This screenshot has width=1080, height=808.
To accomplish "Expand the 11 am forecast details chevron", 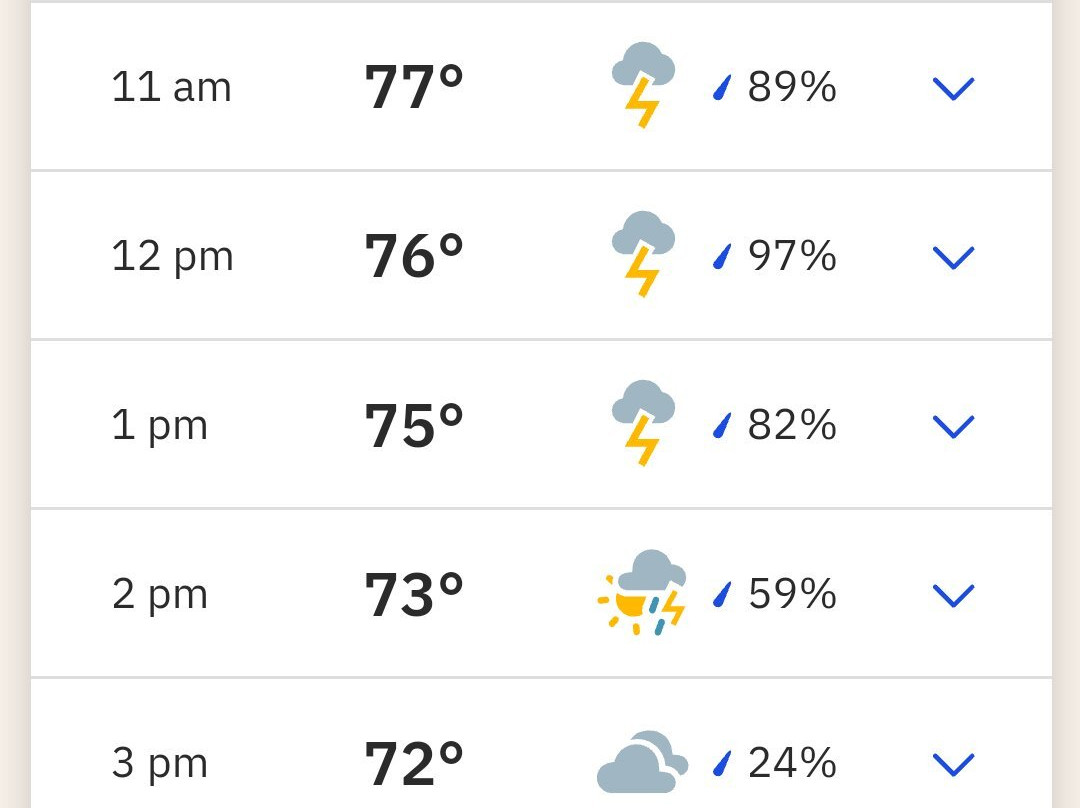I will point(953,89).
